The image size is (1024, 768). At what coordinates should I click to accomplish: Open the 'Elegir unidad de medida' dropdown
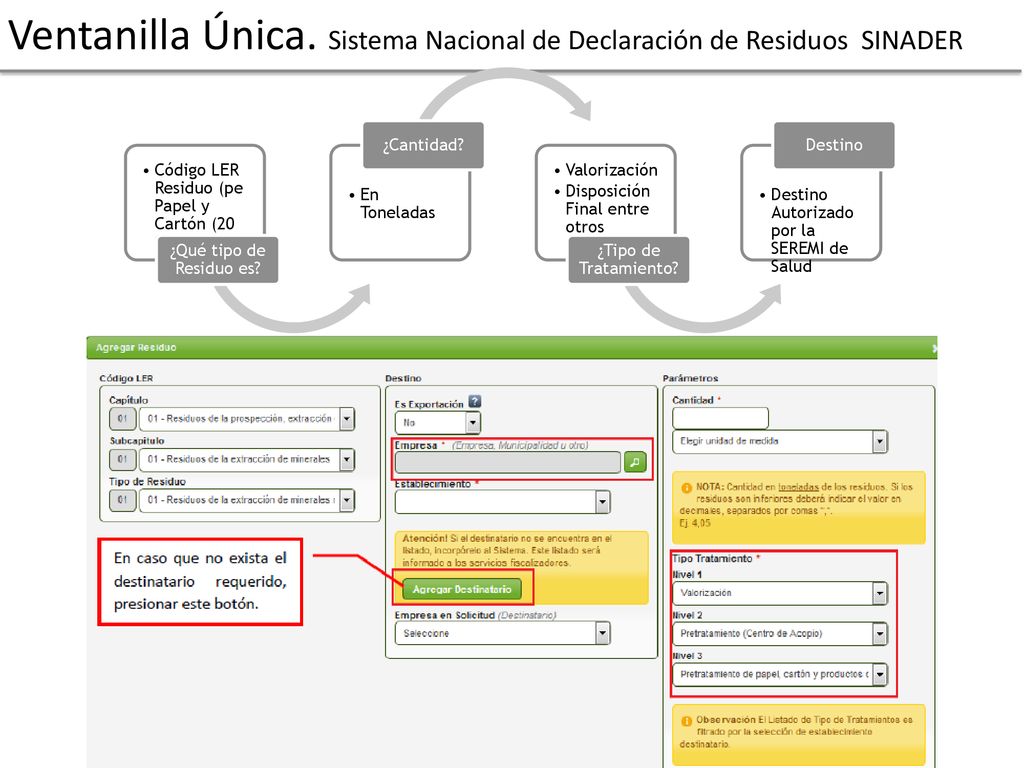click(x=780, y=441)
